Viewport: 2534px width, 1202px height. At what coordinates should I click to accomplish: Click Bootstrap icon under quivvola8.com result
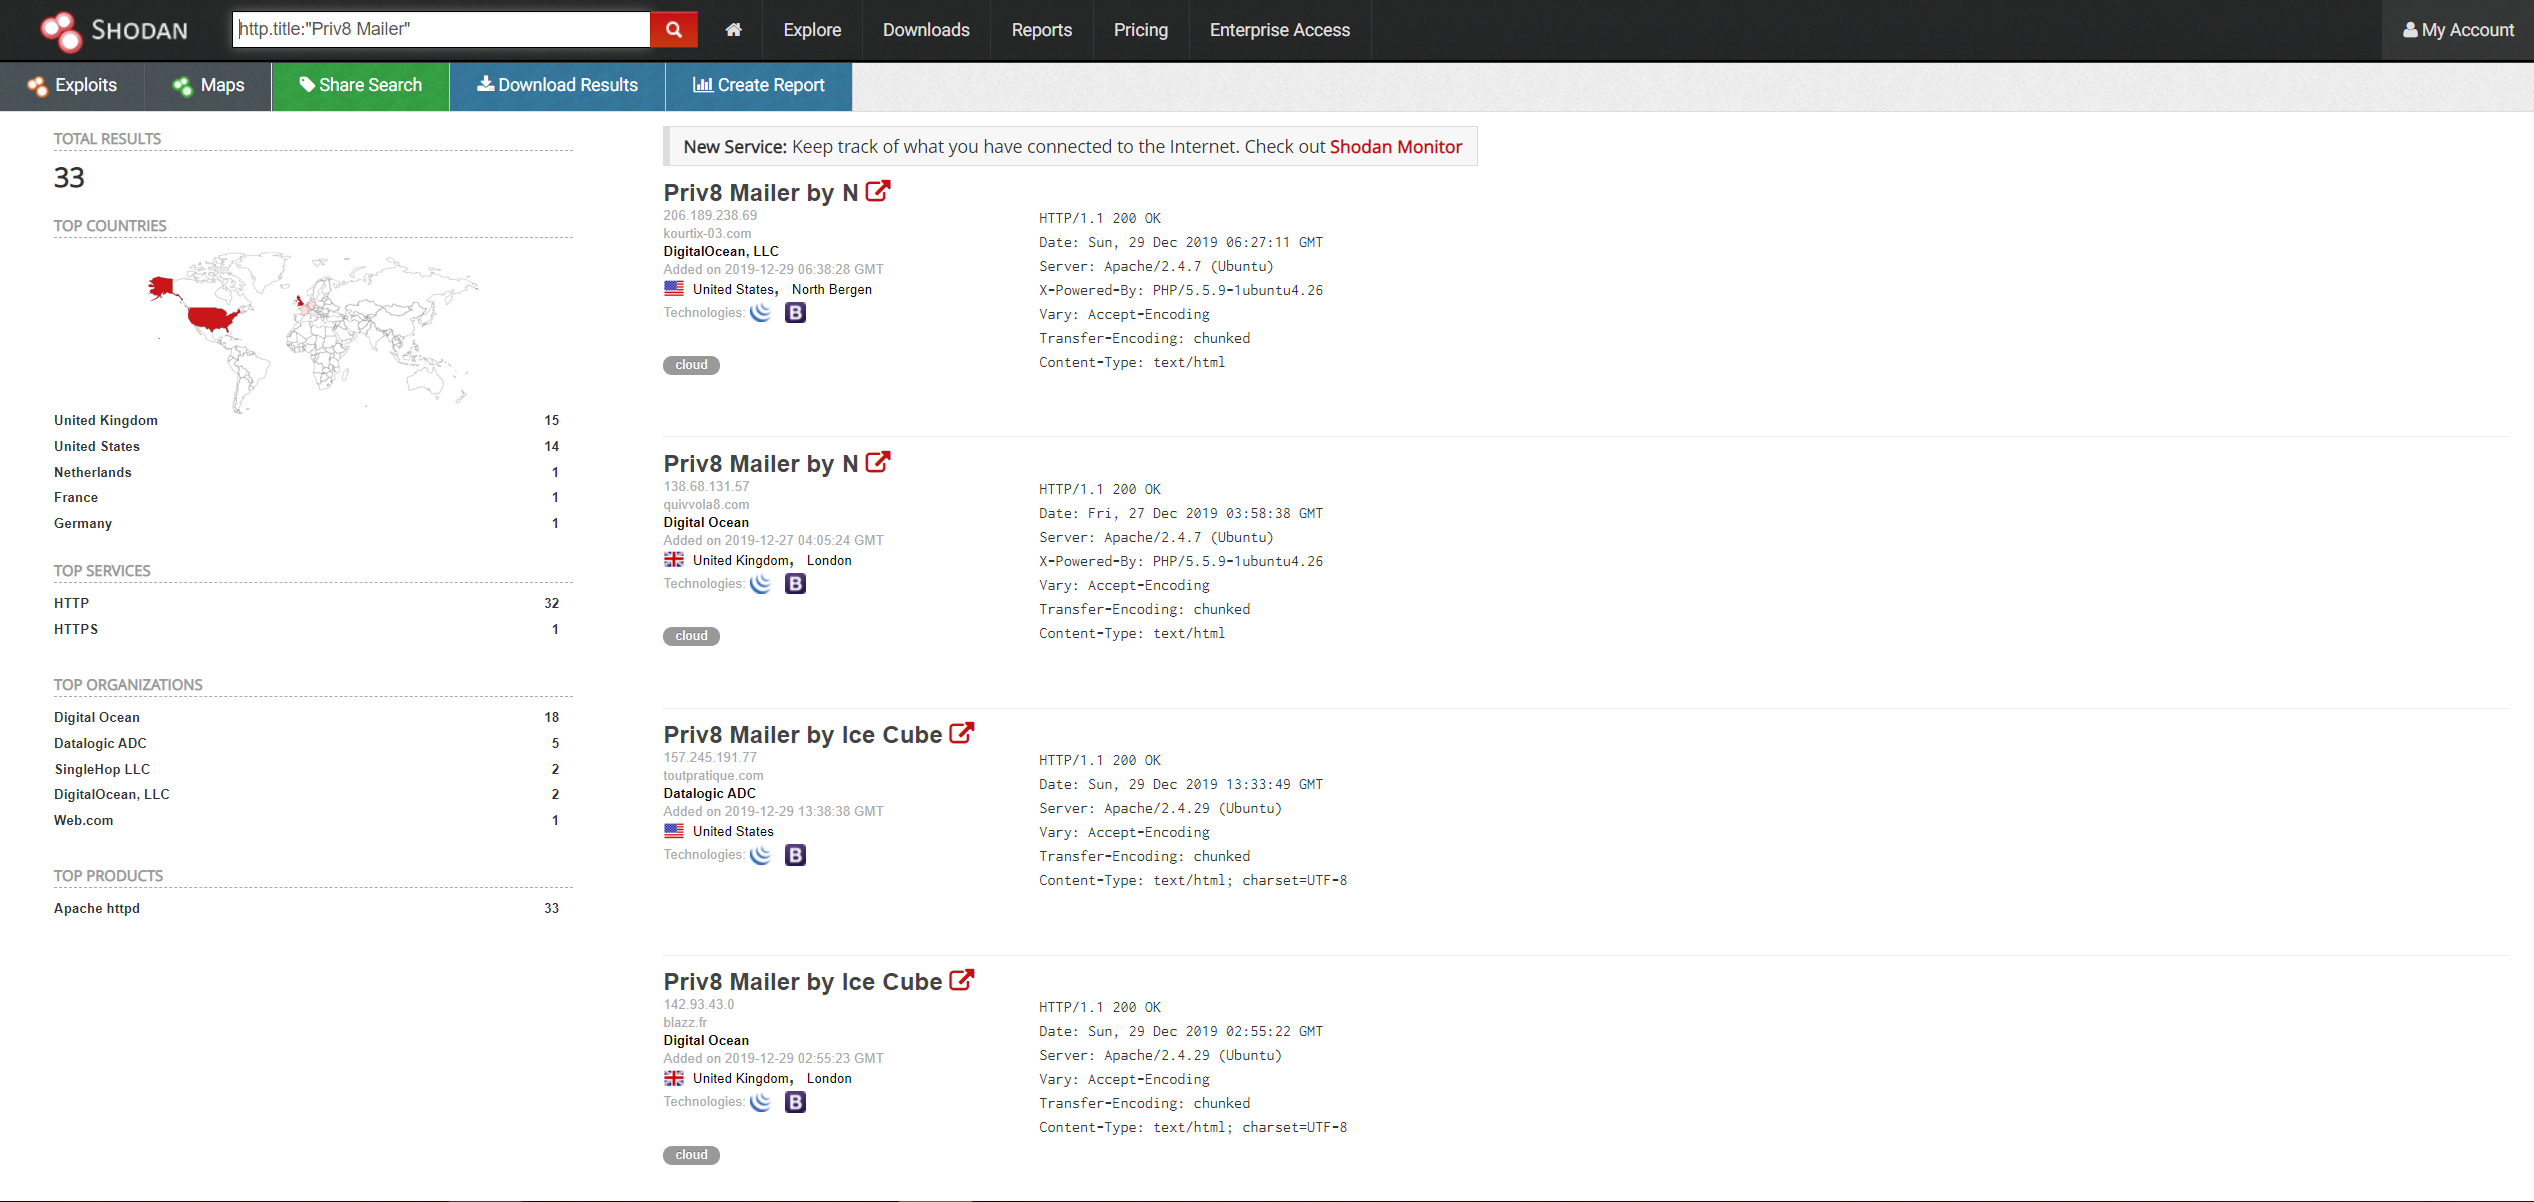click(x=795, y=584)
